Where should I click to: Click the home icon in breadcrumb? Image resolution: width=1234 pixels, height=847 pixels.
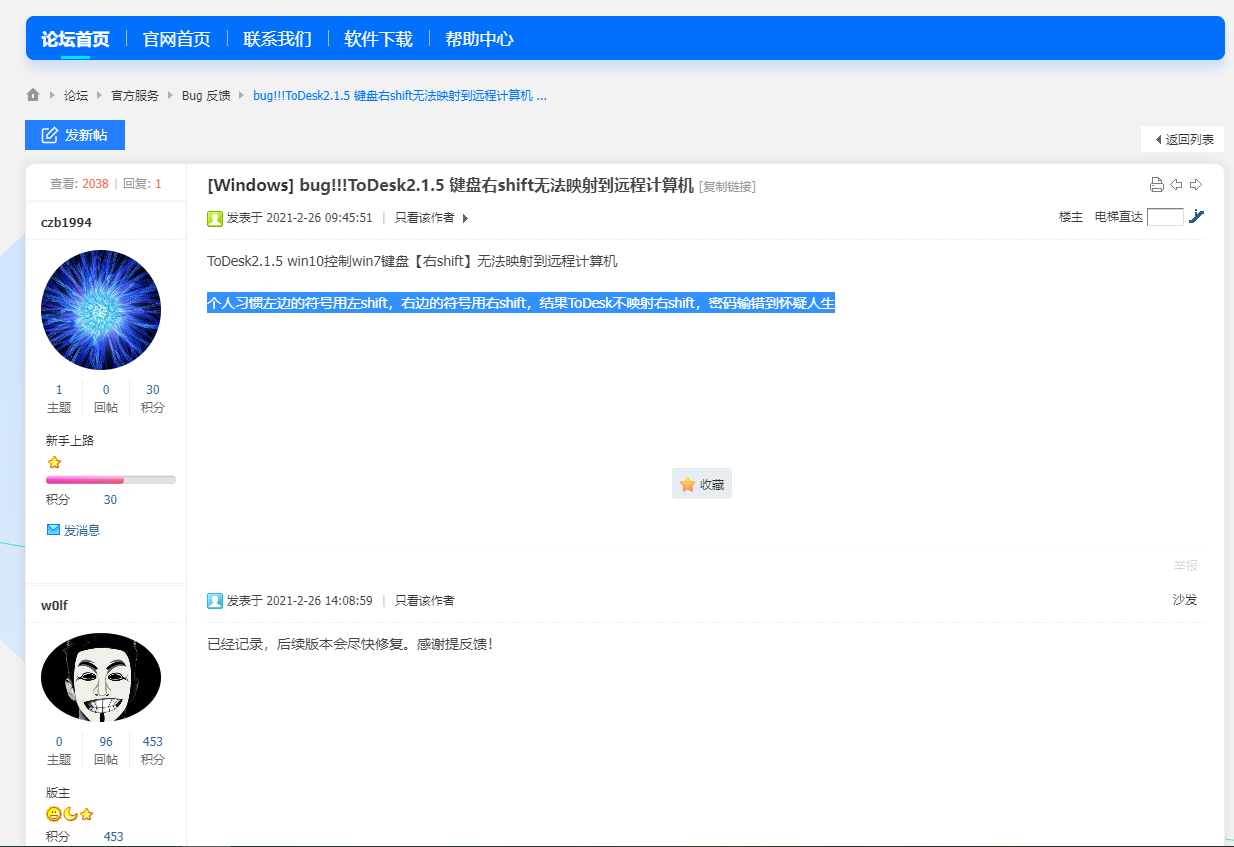click(x=33, y=95)
